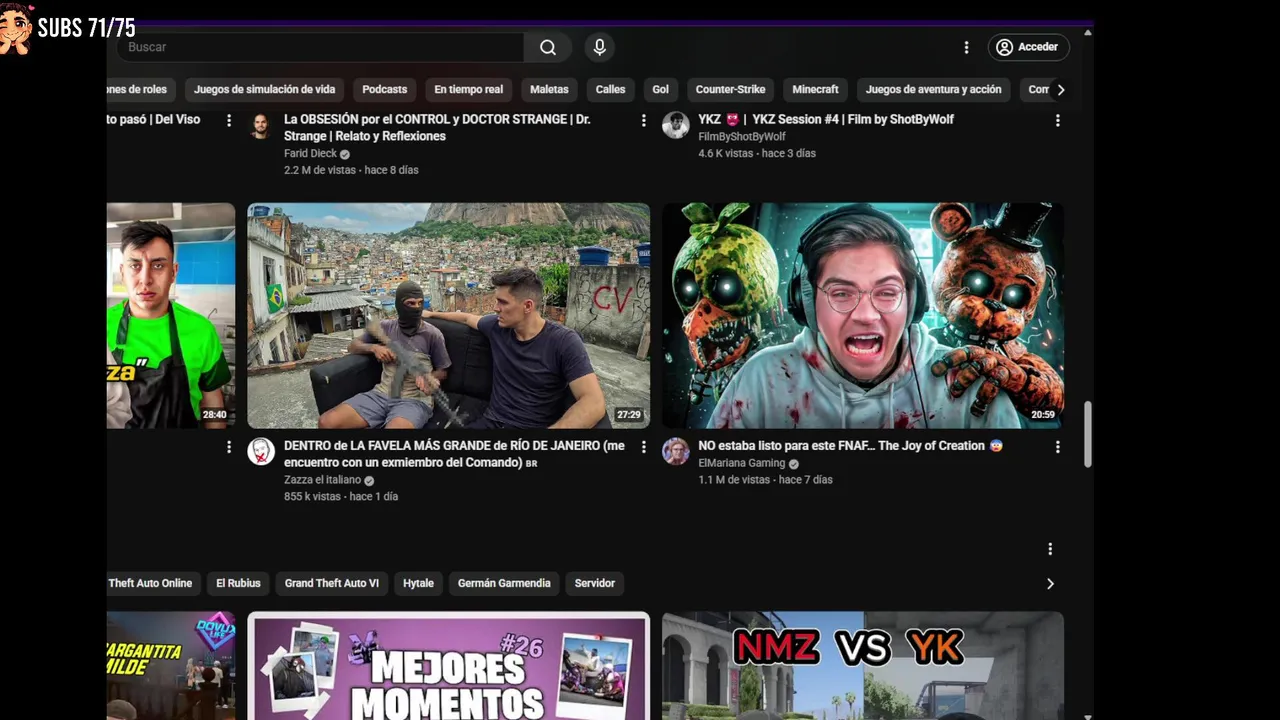Open options for the YKZ Session #4 video
The width and height of the screenshot is (1280, 720).
coord(1057,120)
